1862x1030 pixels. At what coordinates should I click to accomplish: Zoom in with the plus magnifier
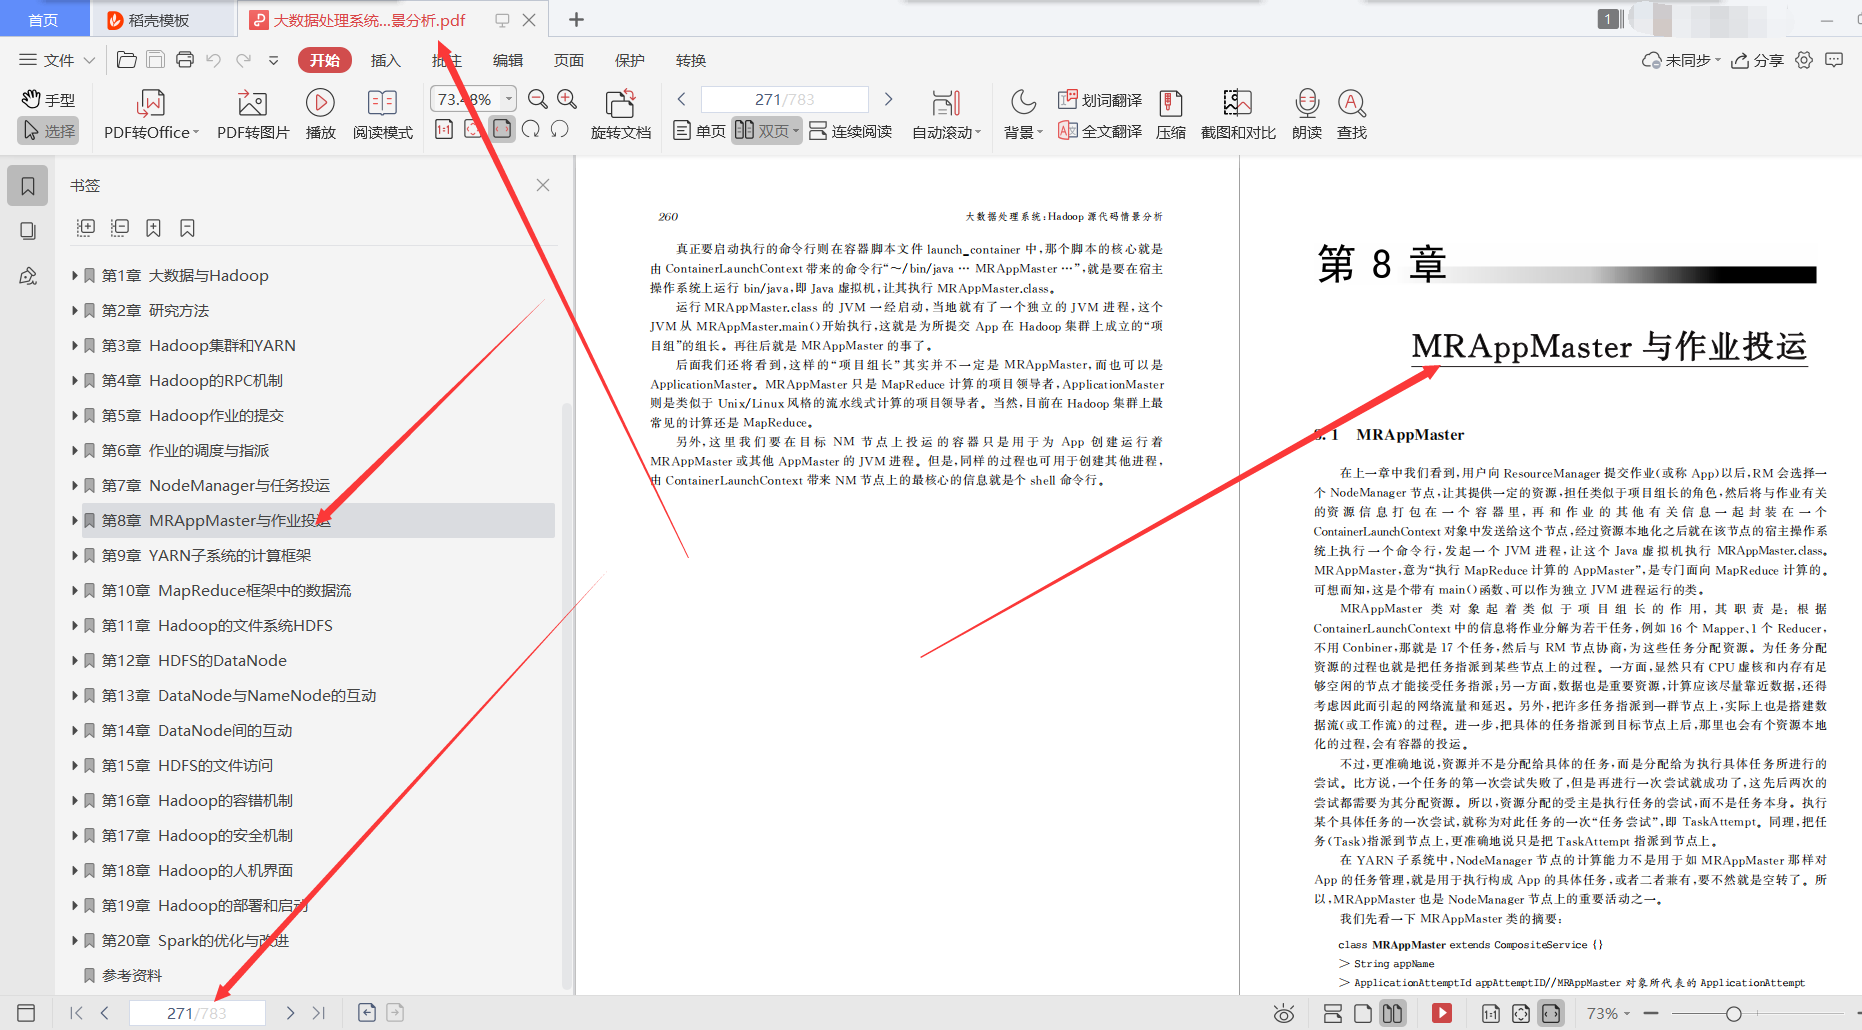[x=567, y=99]
